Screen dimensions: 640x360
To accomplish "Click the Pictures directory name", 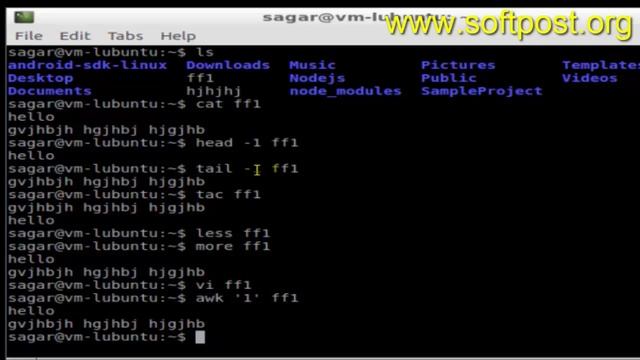I will [x=458, y=65].
